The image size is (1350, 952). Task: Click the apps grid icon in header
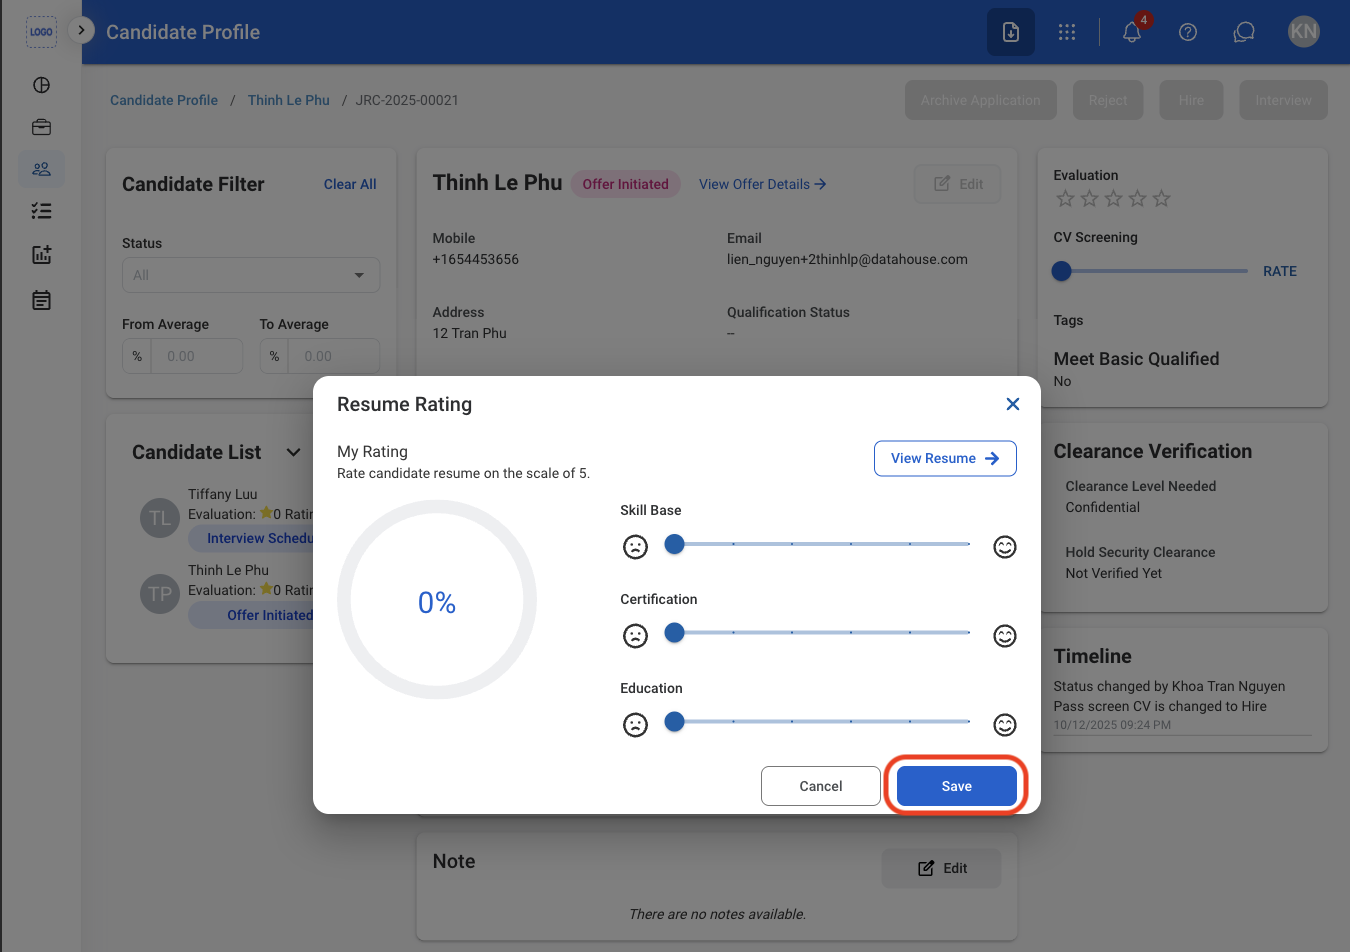click(x=1067, y=32)
